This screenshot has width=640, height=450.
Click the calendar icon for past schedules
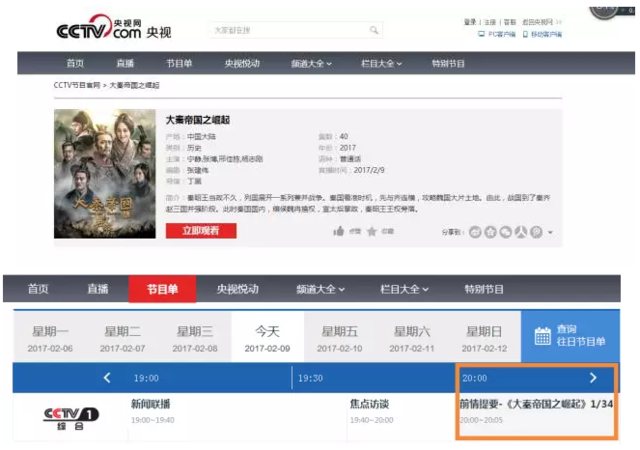pos(542,336)
